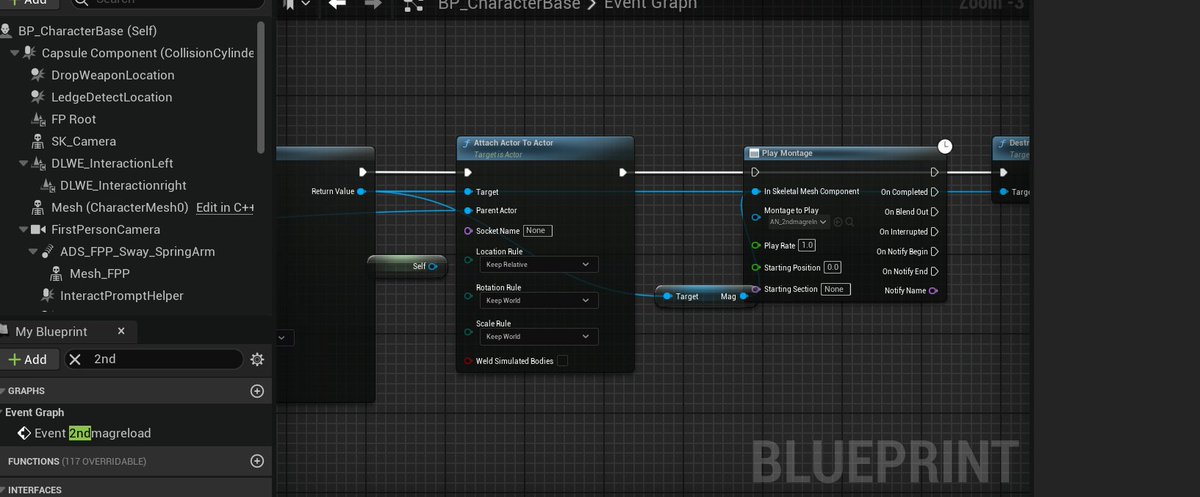Image resolution: width=1200 pixels, height=497 pixels.
Task: Click the Starting Position value field
Action: [x=833, y=267]
